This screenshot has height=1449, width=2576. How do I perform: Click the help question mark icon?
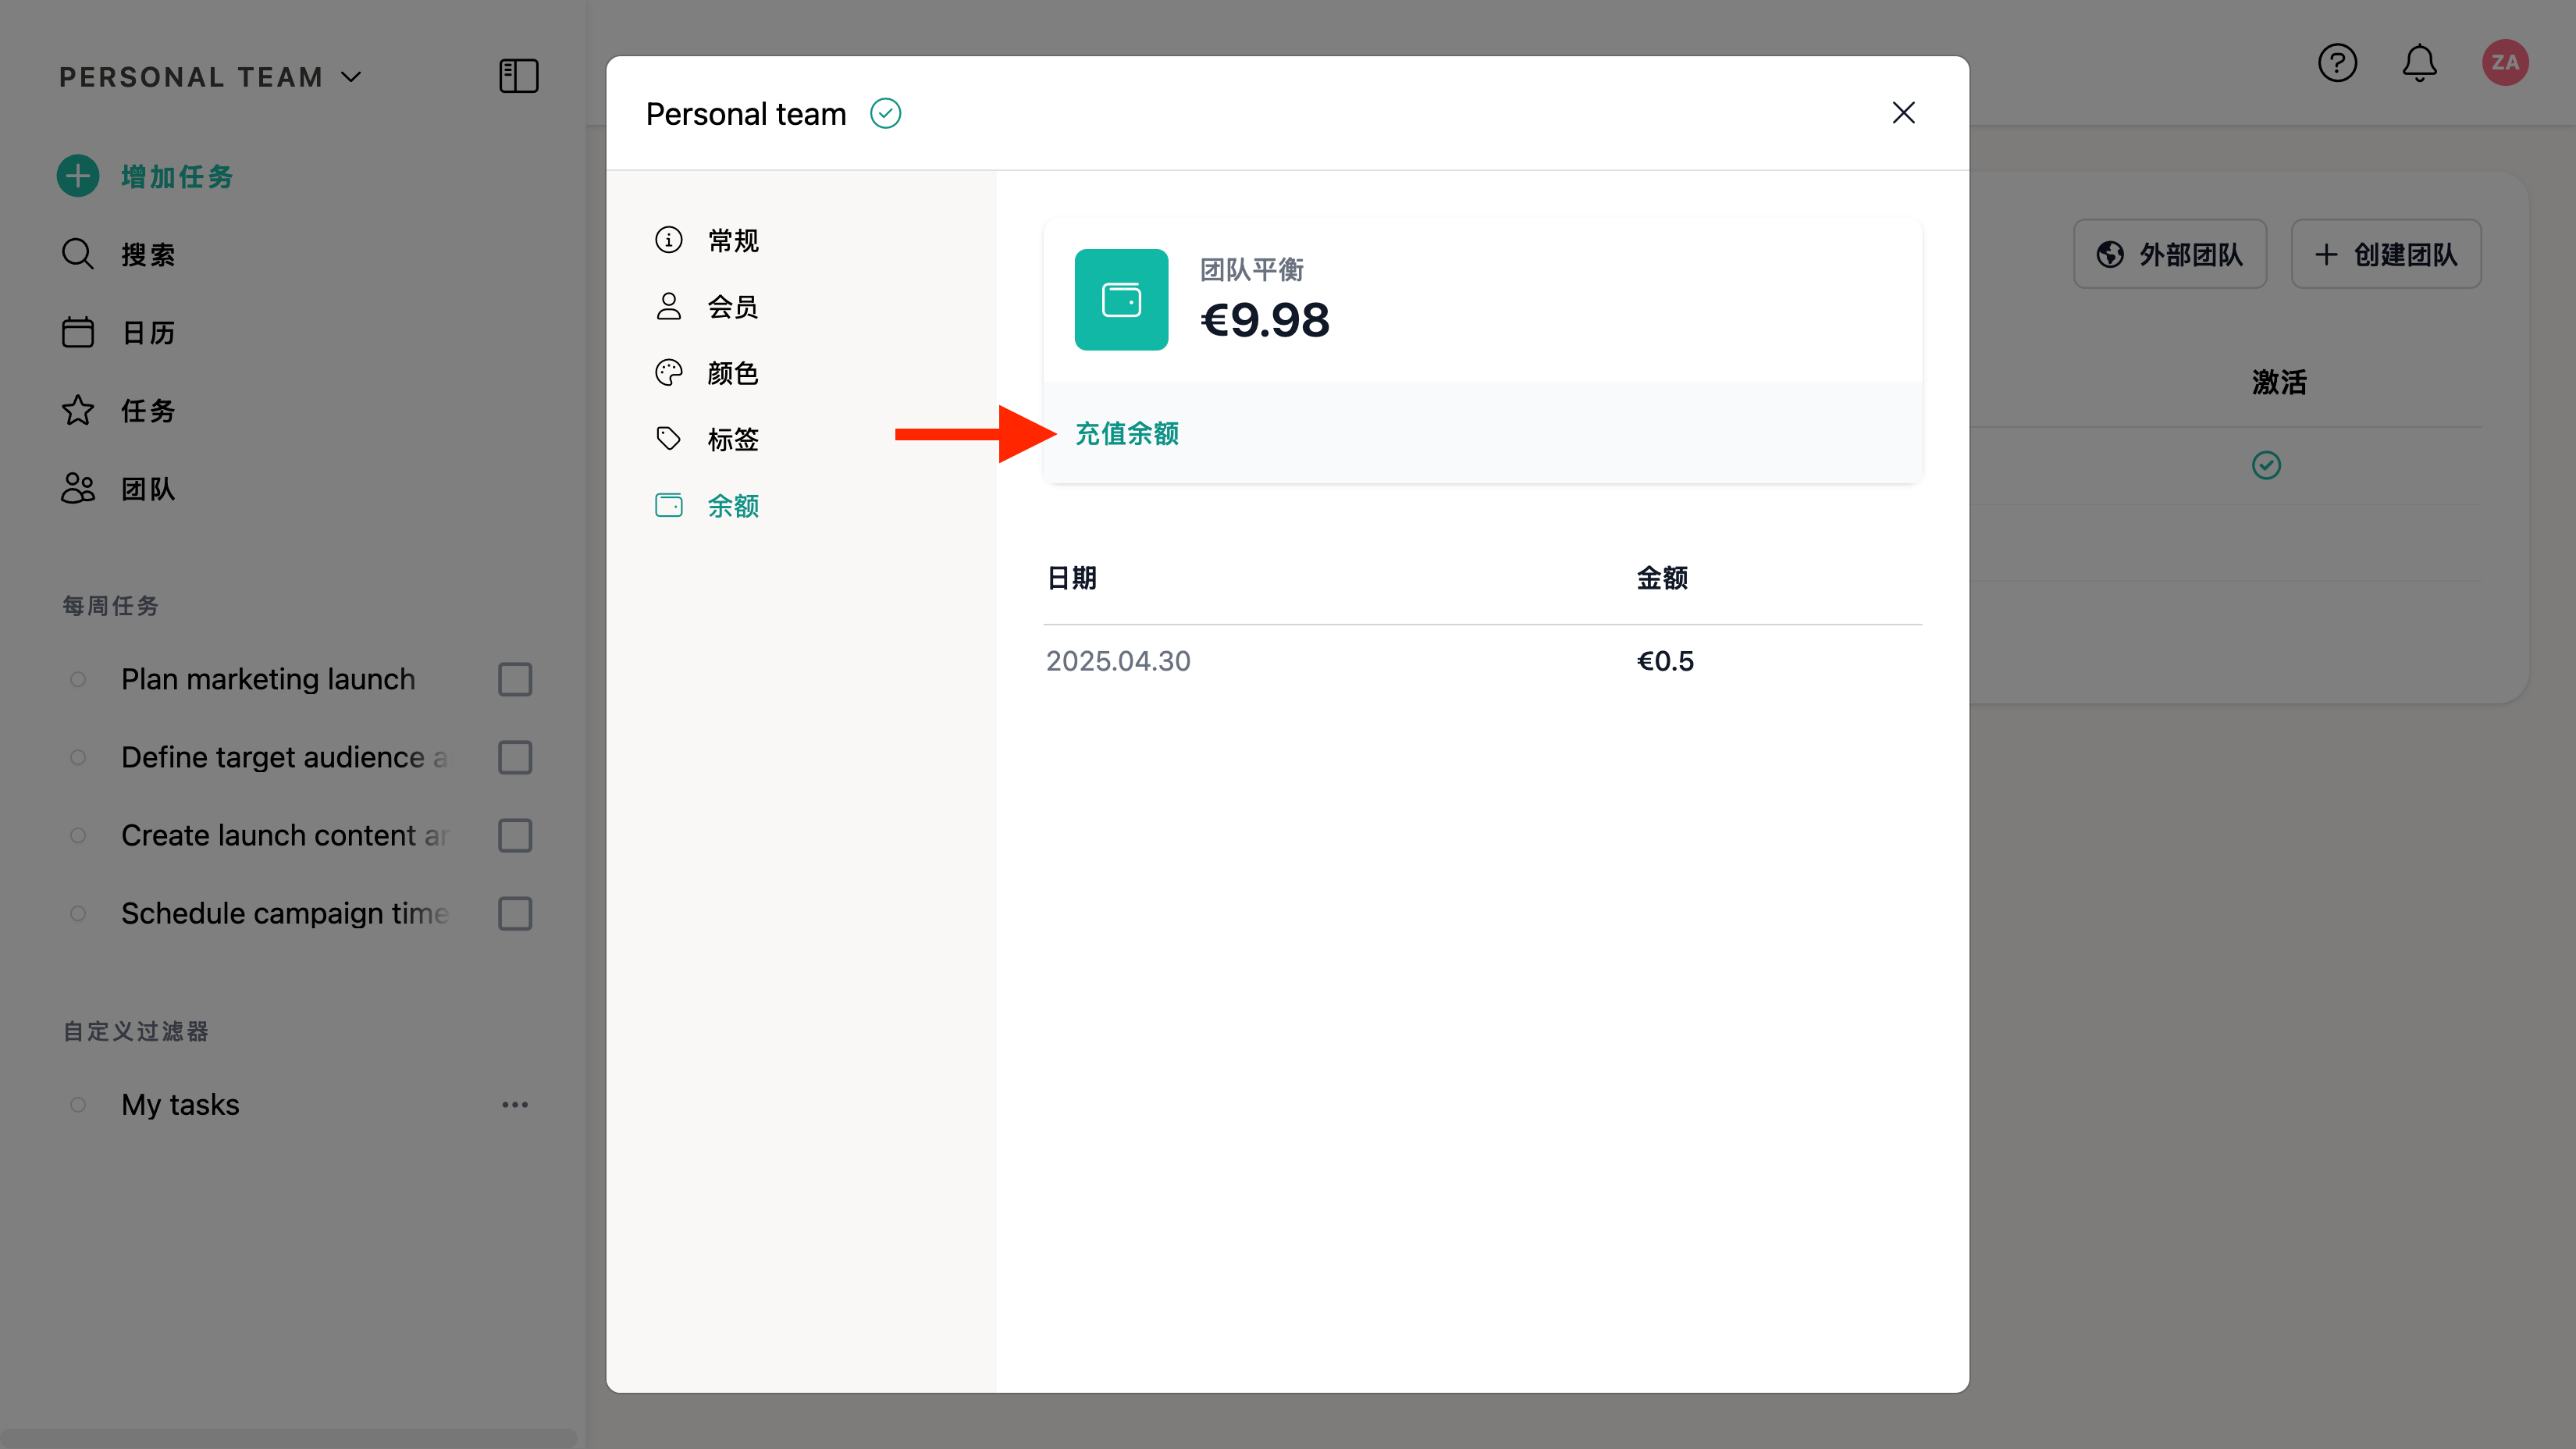point(2337,63)
